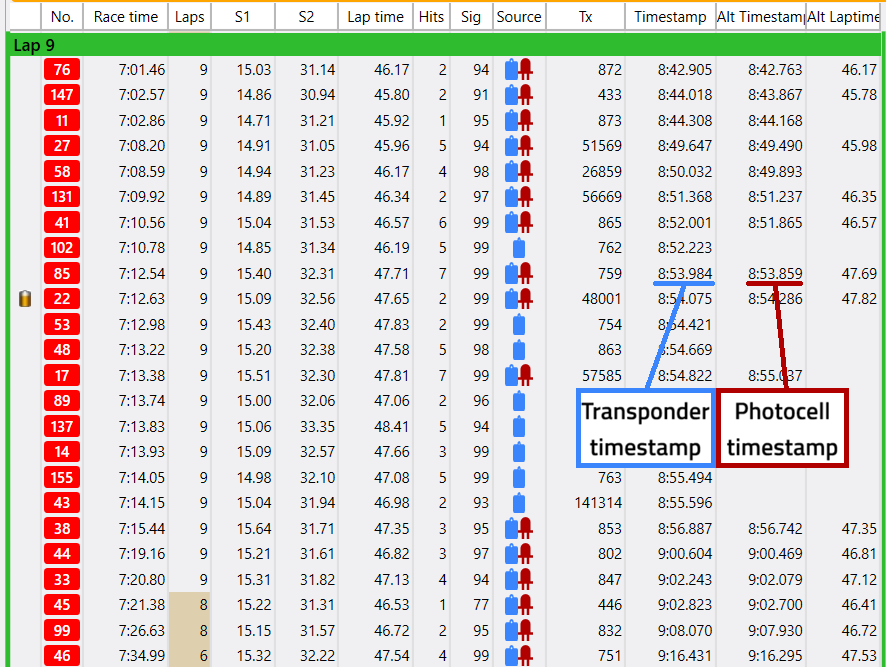The image size is (886, 667).
Task: Click the Tx column header
Action: point(585,17)
